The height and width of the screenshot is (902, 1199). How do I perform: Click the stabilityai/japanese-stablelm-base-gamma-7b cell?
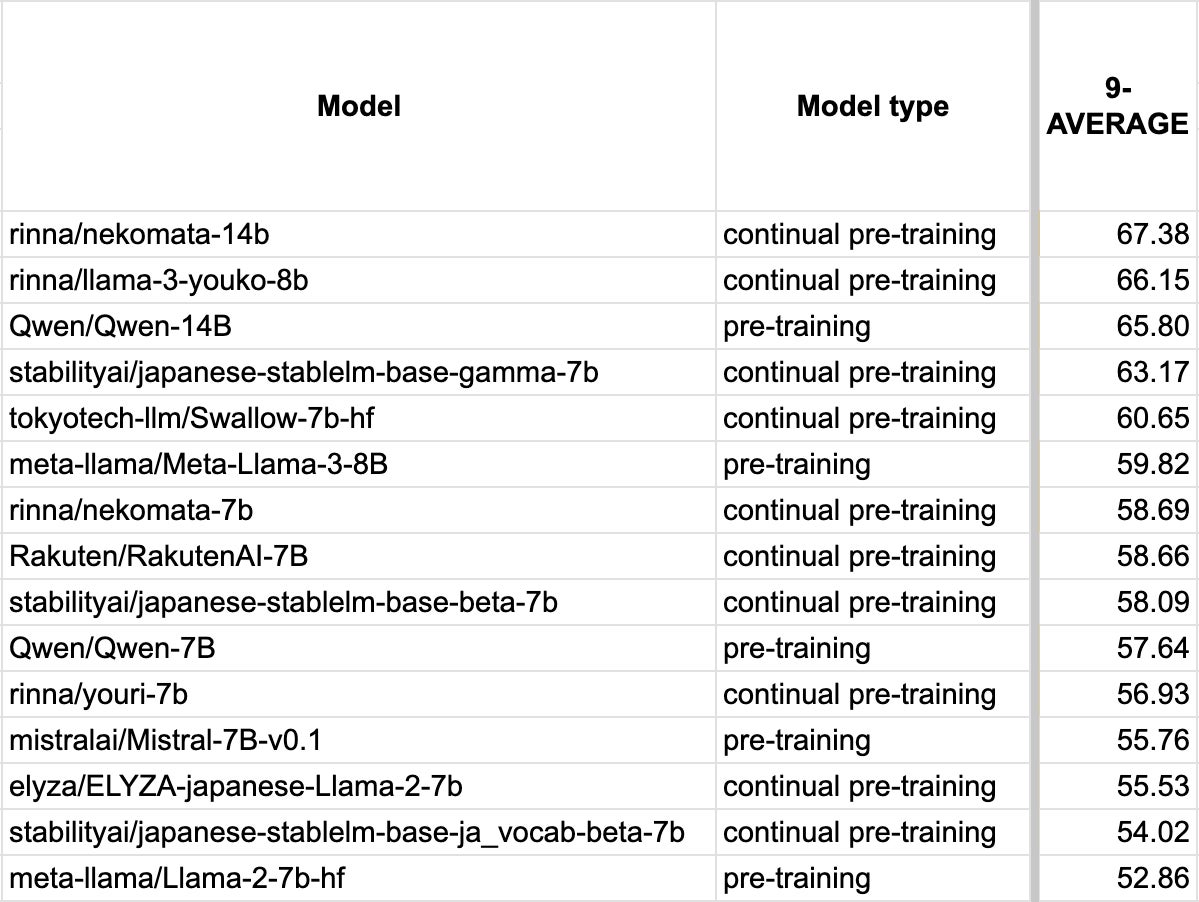[x=303, y=373]
